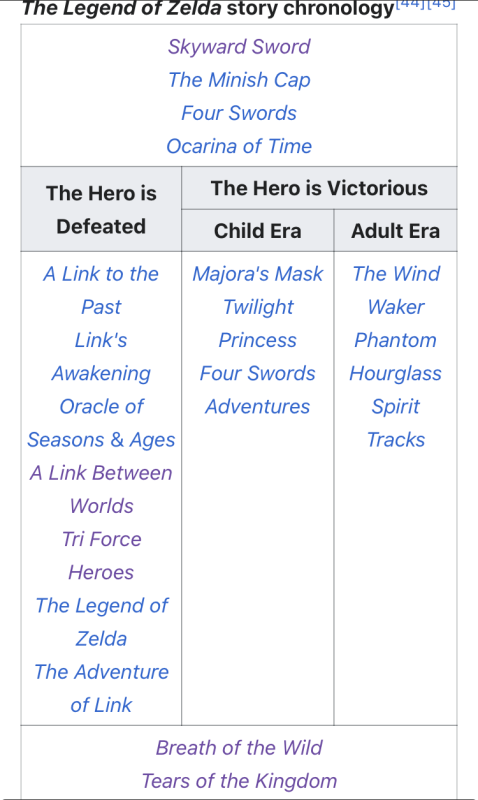Click The Legend of Zelda game link
The width and height of the screenshot is (478, 800).
point(101,621)
